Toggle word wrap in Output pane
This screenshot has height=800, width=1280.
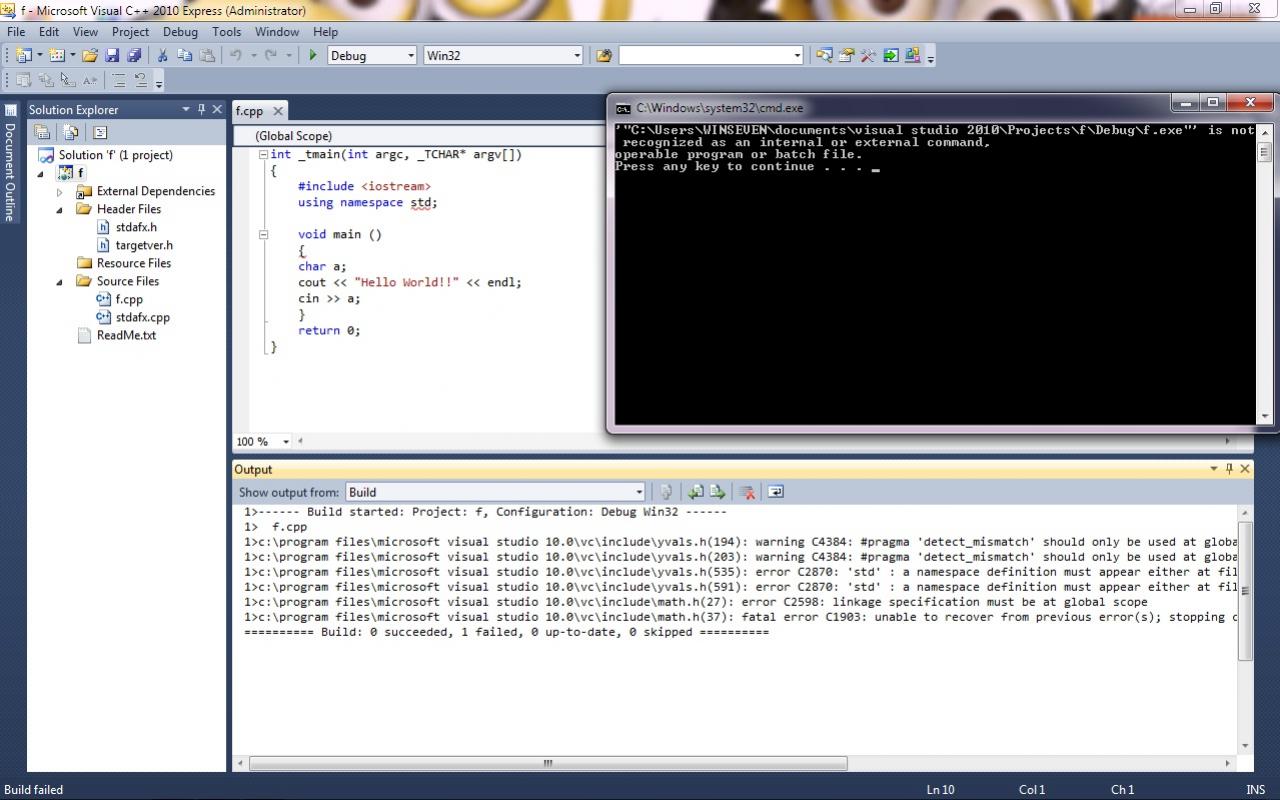point(775,492)
